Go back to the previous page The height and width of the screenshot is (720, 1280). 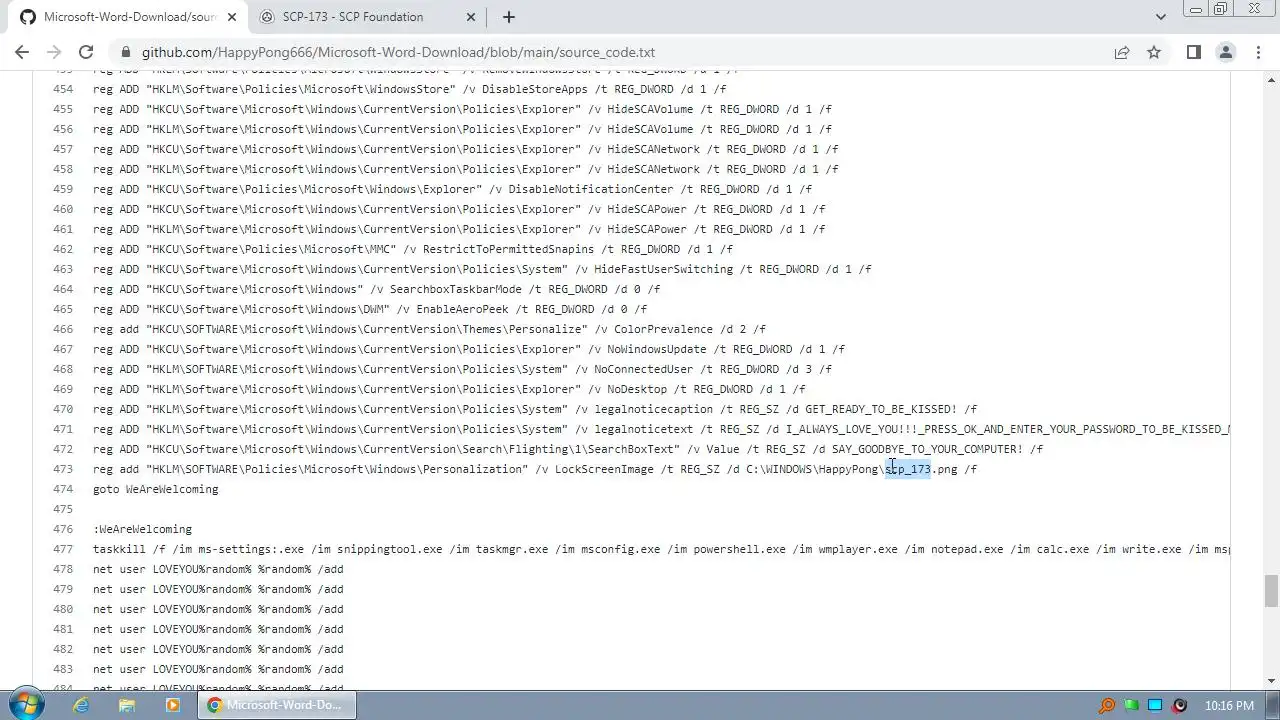click(22, 52)
